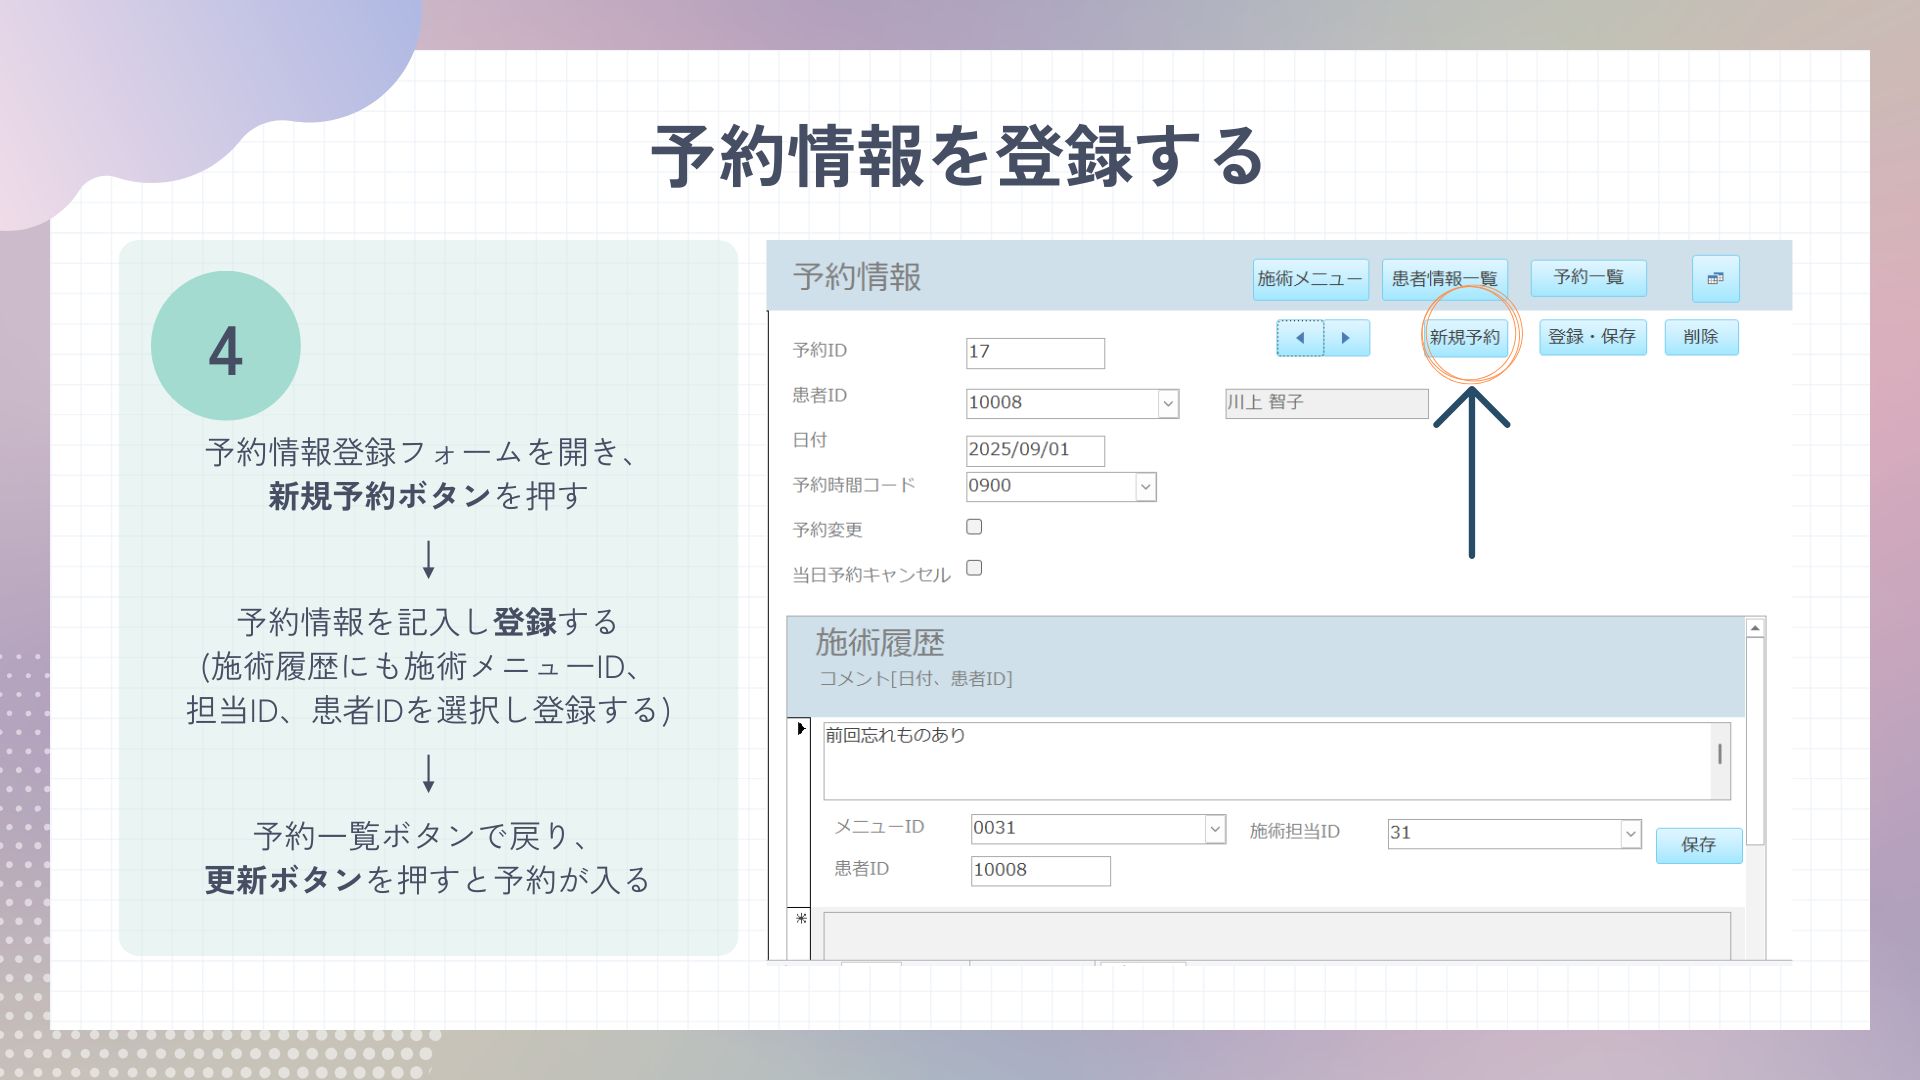1920x1080 pixels.
Task: Open the 施術担当ID dropdown list
Action: pyautogui.click(x=1630, y=833)
